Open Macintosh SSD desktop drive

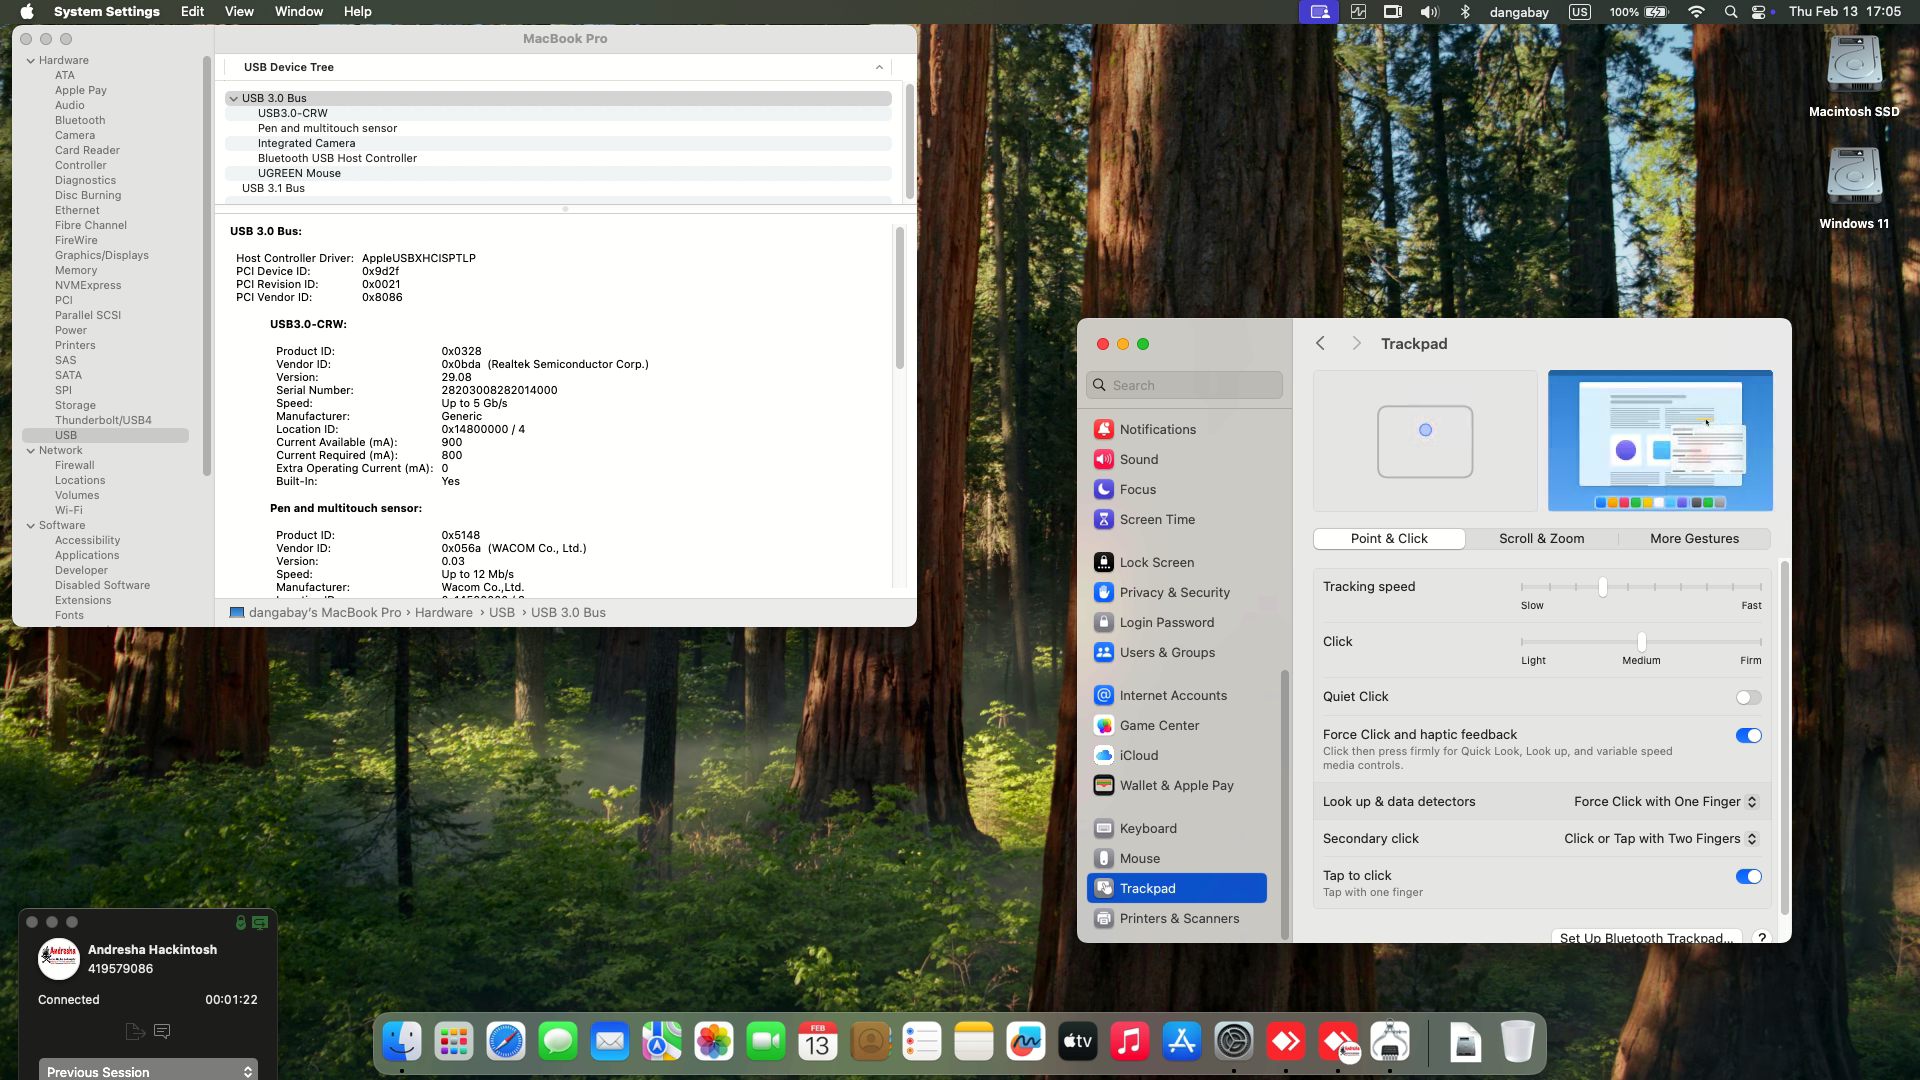1854,77
